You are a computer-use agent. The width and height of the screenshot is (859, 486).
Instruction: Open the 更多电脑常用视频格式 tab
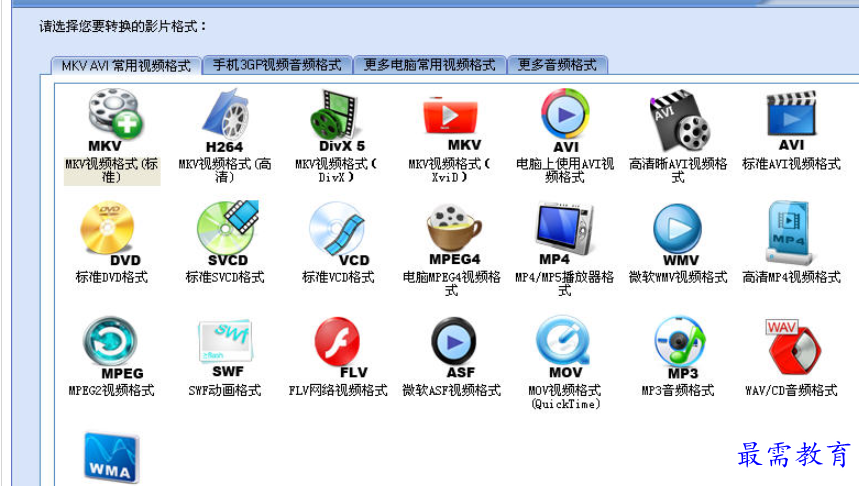click(x=430, y=65)
